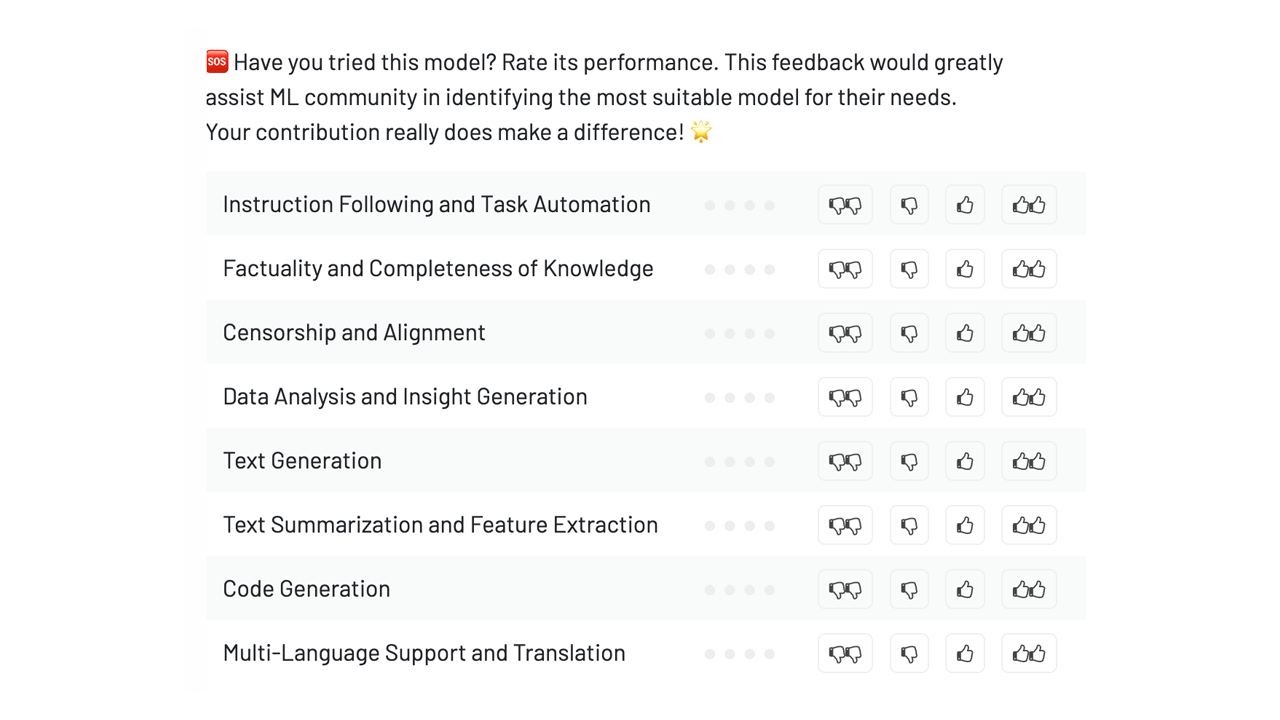Image resolution: width=1280 pixels, height=720 pixels.
Task: Give thumbs down for Factuality and Completeness of Knowledge
Action: [x=909, y=268]
